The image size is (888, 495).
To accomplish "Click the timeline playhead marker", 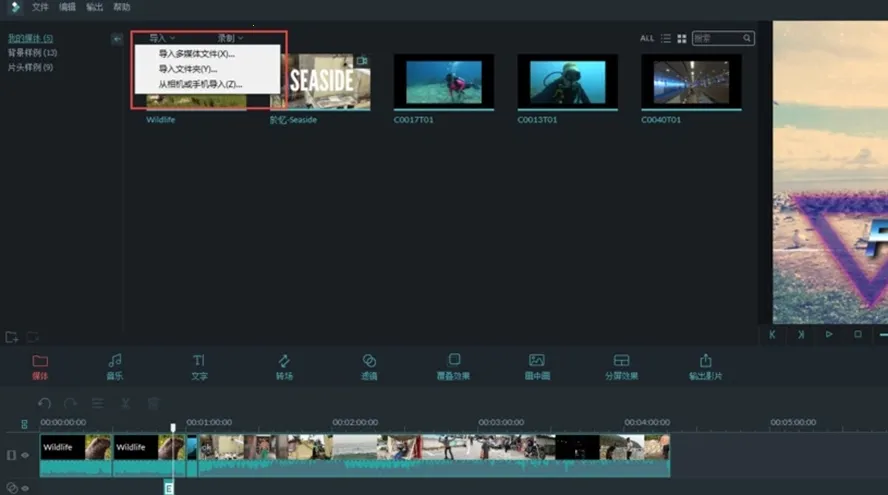I will (173, 428).
